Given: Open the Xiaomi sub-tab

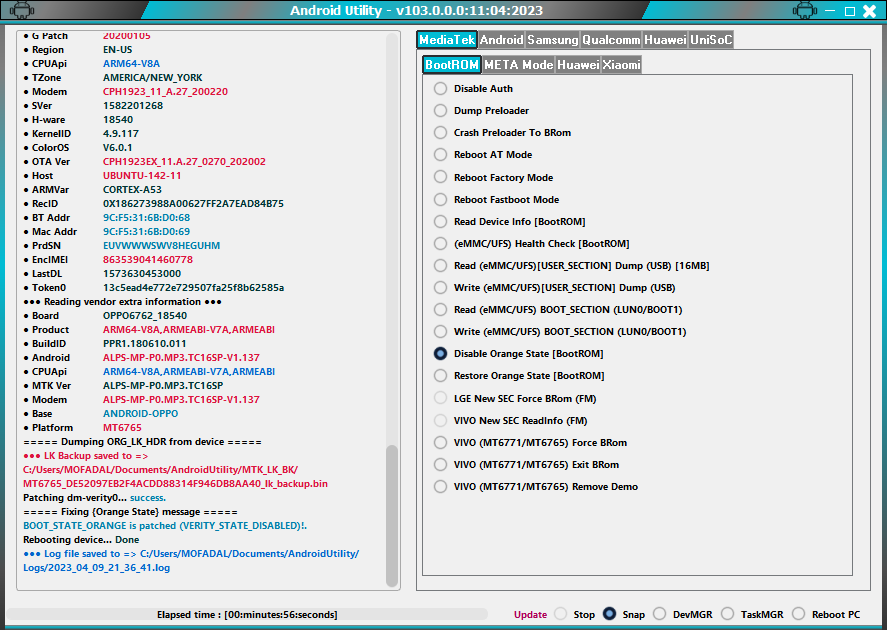Looking at the screenshot, I should 621,64.
